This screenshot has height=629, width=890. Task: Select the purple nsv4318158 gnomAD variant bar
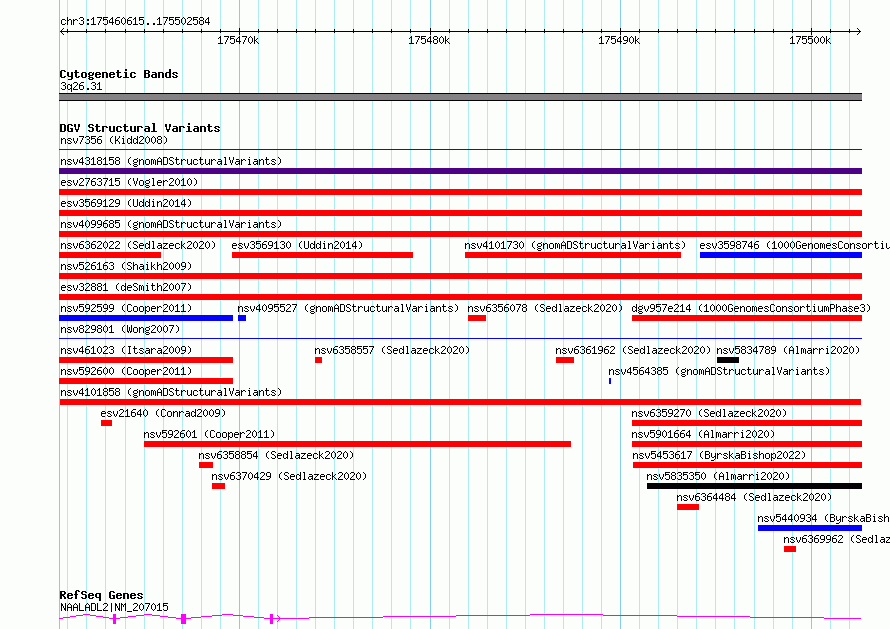460,171
